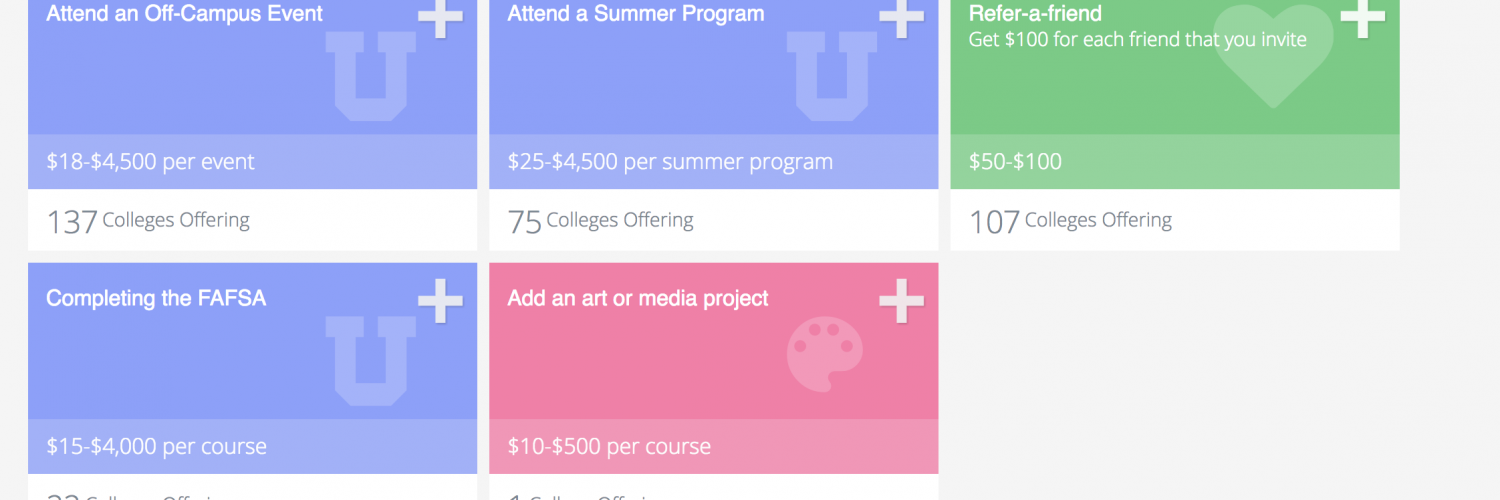Click plus icon on Attend an Off-Campus Event
This screenshot has height=500, width=1500.
[x=440, y=17]
